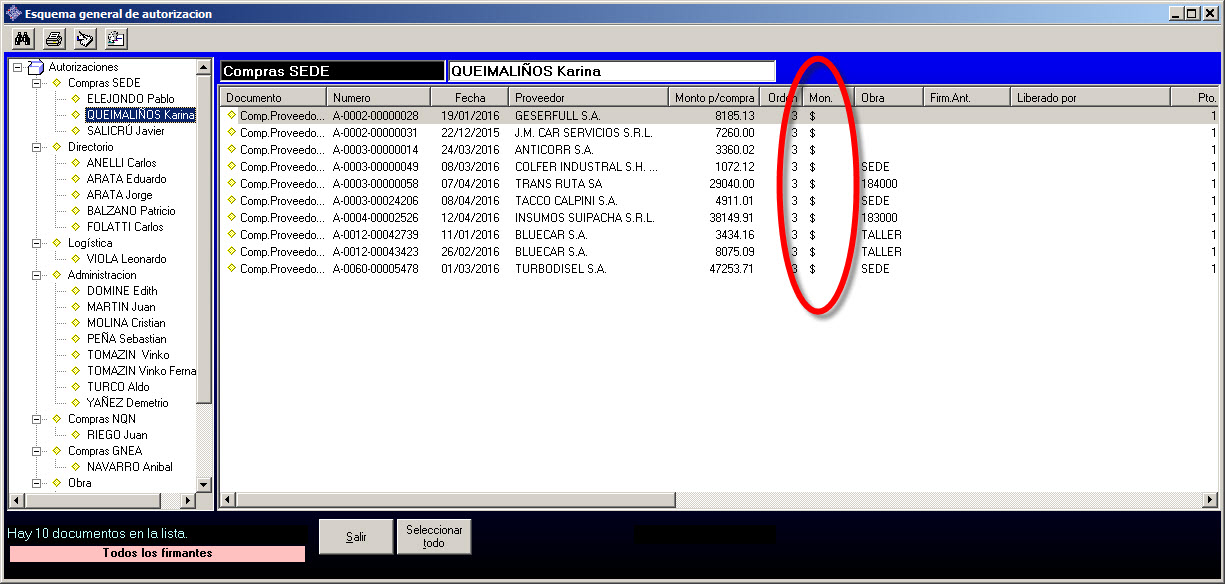Image resolution: width=1225 pixels, height=584 pixels.
Task: Collapse the Logística tree node
Action: pos(37,243)
